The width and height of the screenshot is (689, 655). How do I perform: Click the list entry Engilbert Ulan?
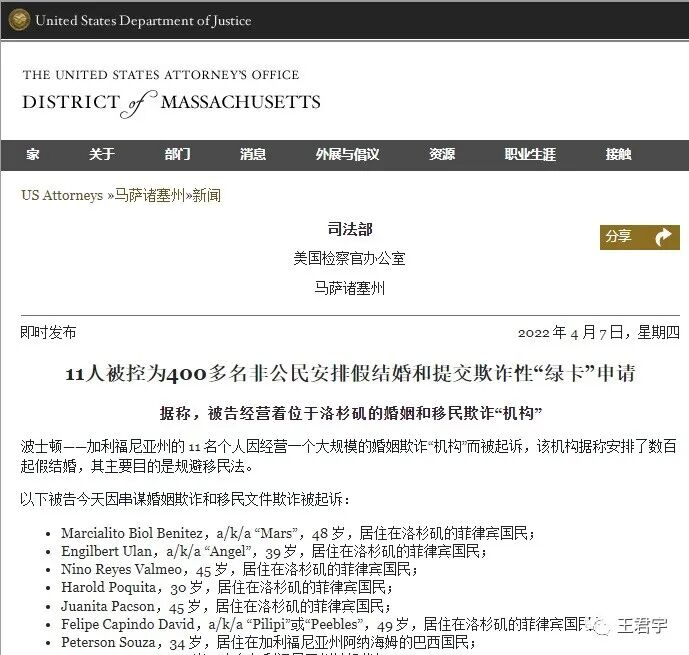coord(274,551)
